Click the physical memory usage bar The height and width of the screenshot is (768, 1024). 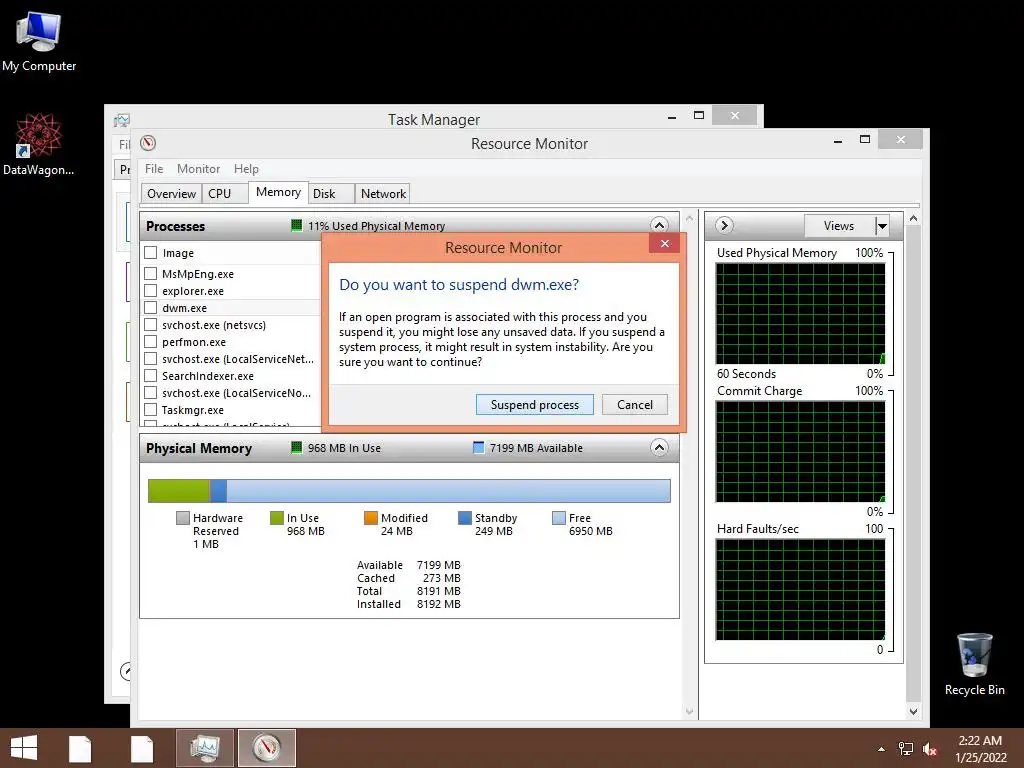coord(409,491)
